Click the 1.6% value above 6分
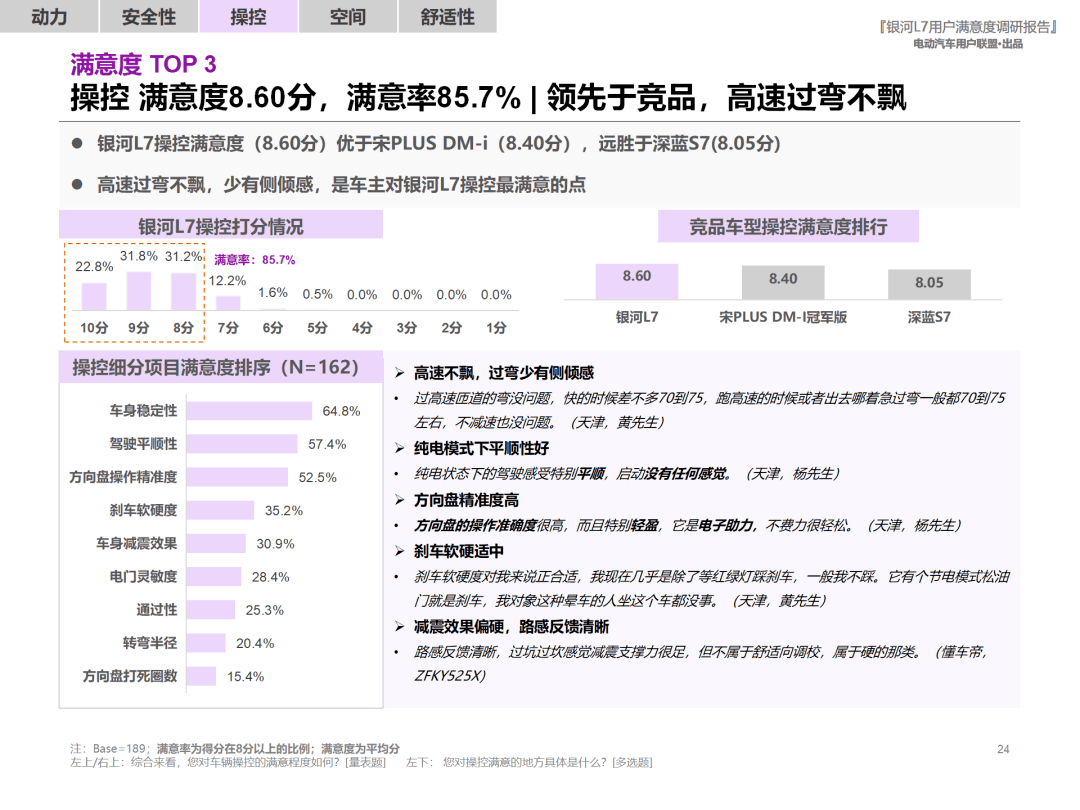This screenshot has height=810, width=1080. pos(273,293)
